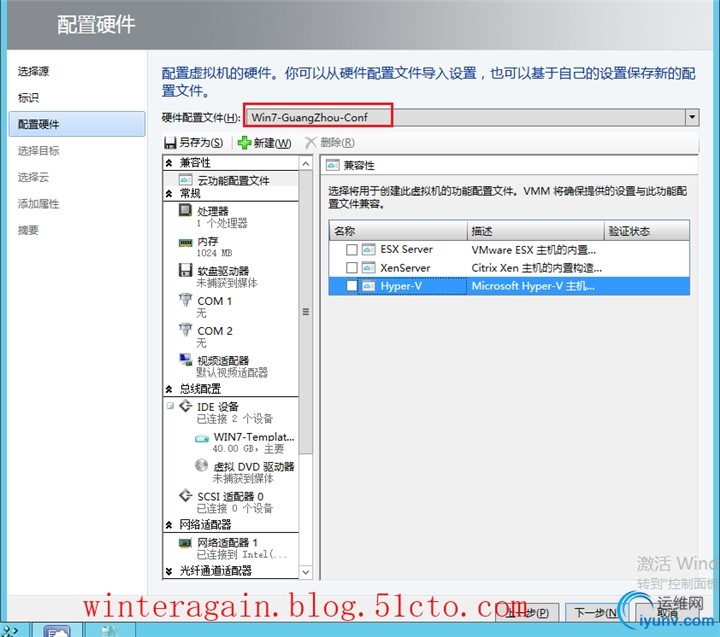Screen dimensions: 720x637
Task: Select the 配置硬件 wizard step
Action: [77, 124]
